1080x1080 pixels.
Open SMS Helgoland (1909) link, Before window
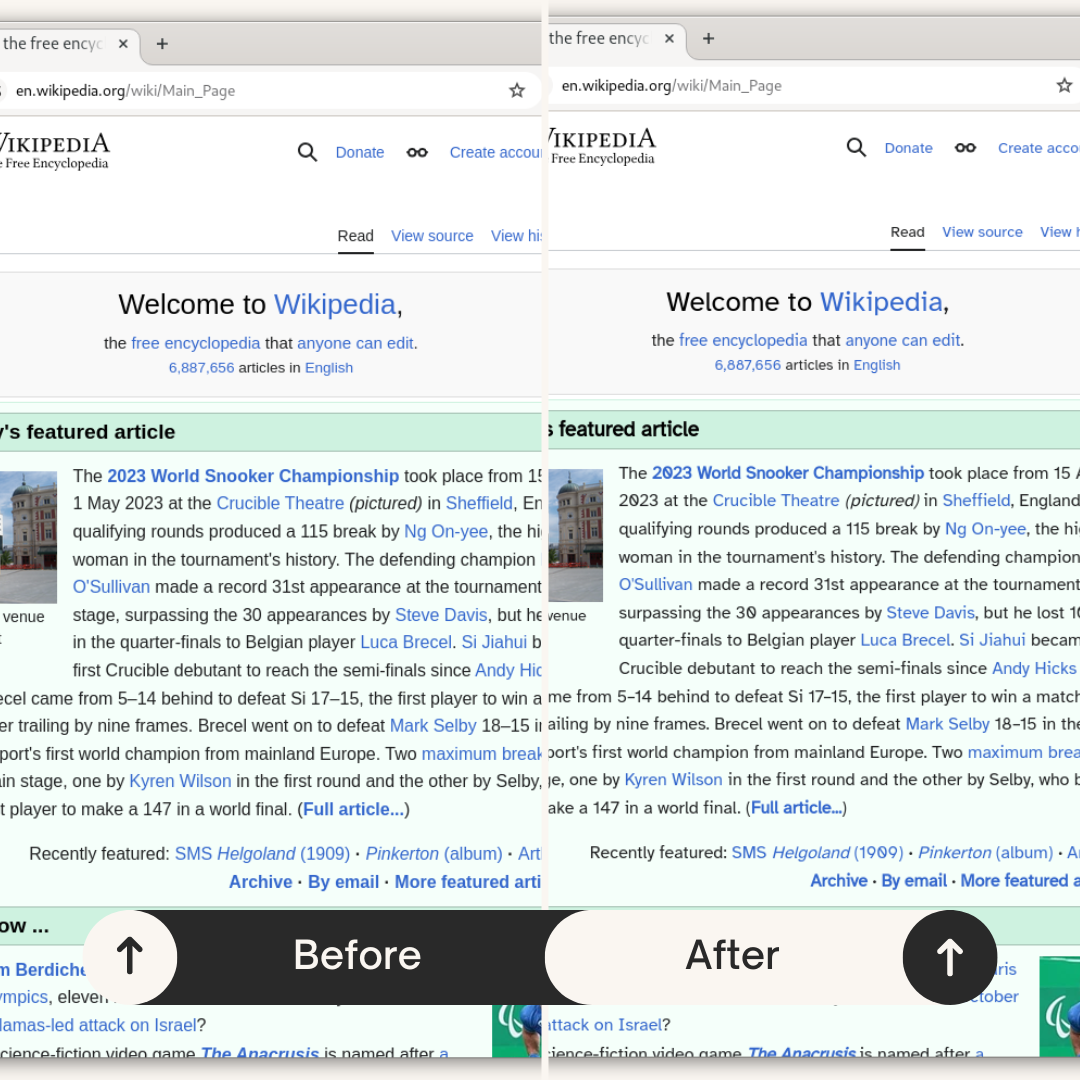262,854
